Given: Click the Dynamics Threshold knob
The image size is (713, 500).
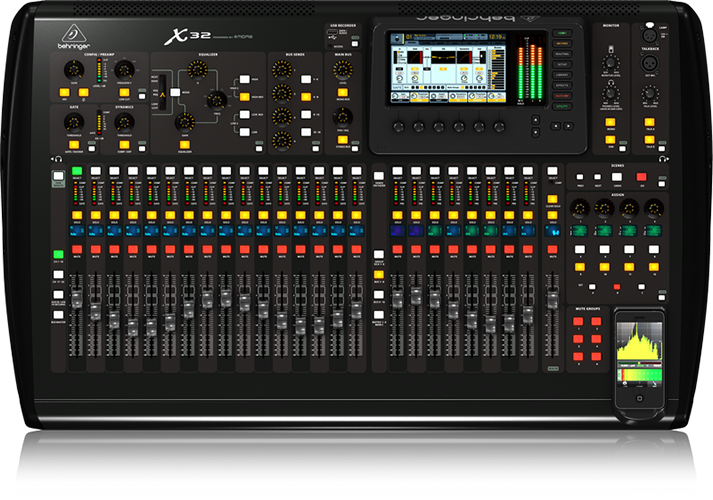Looking at the screenshot, I should point(124,122).
